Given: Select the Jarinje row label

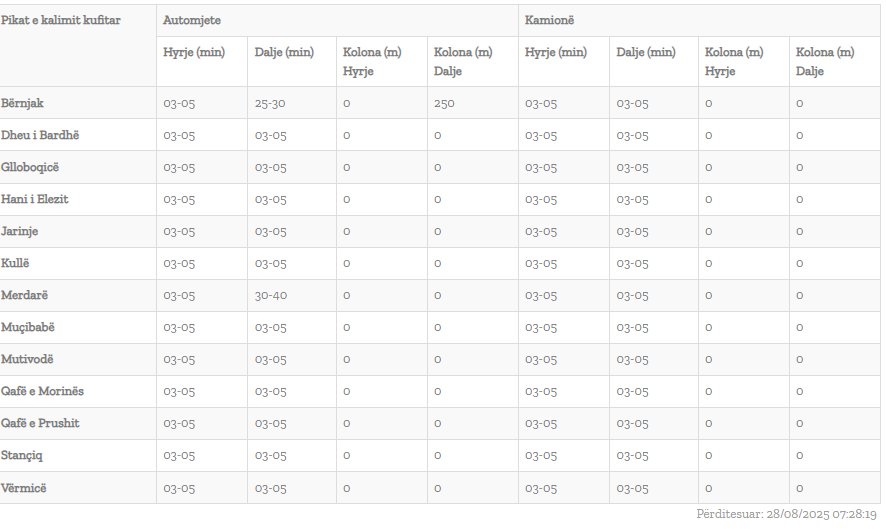Looking at the screenshot, I should 21,231.
